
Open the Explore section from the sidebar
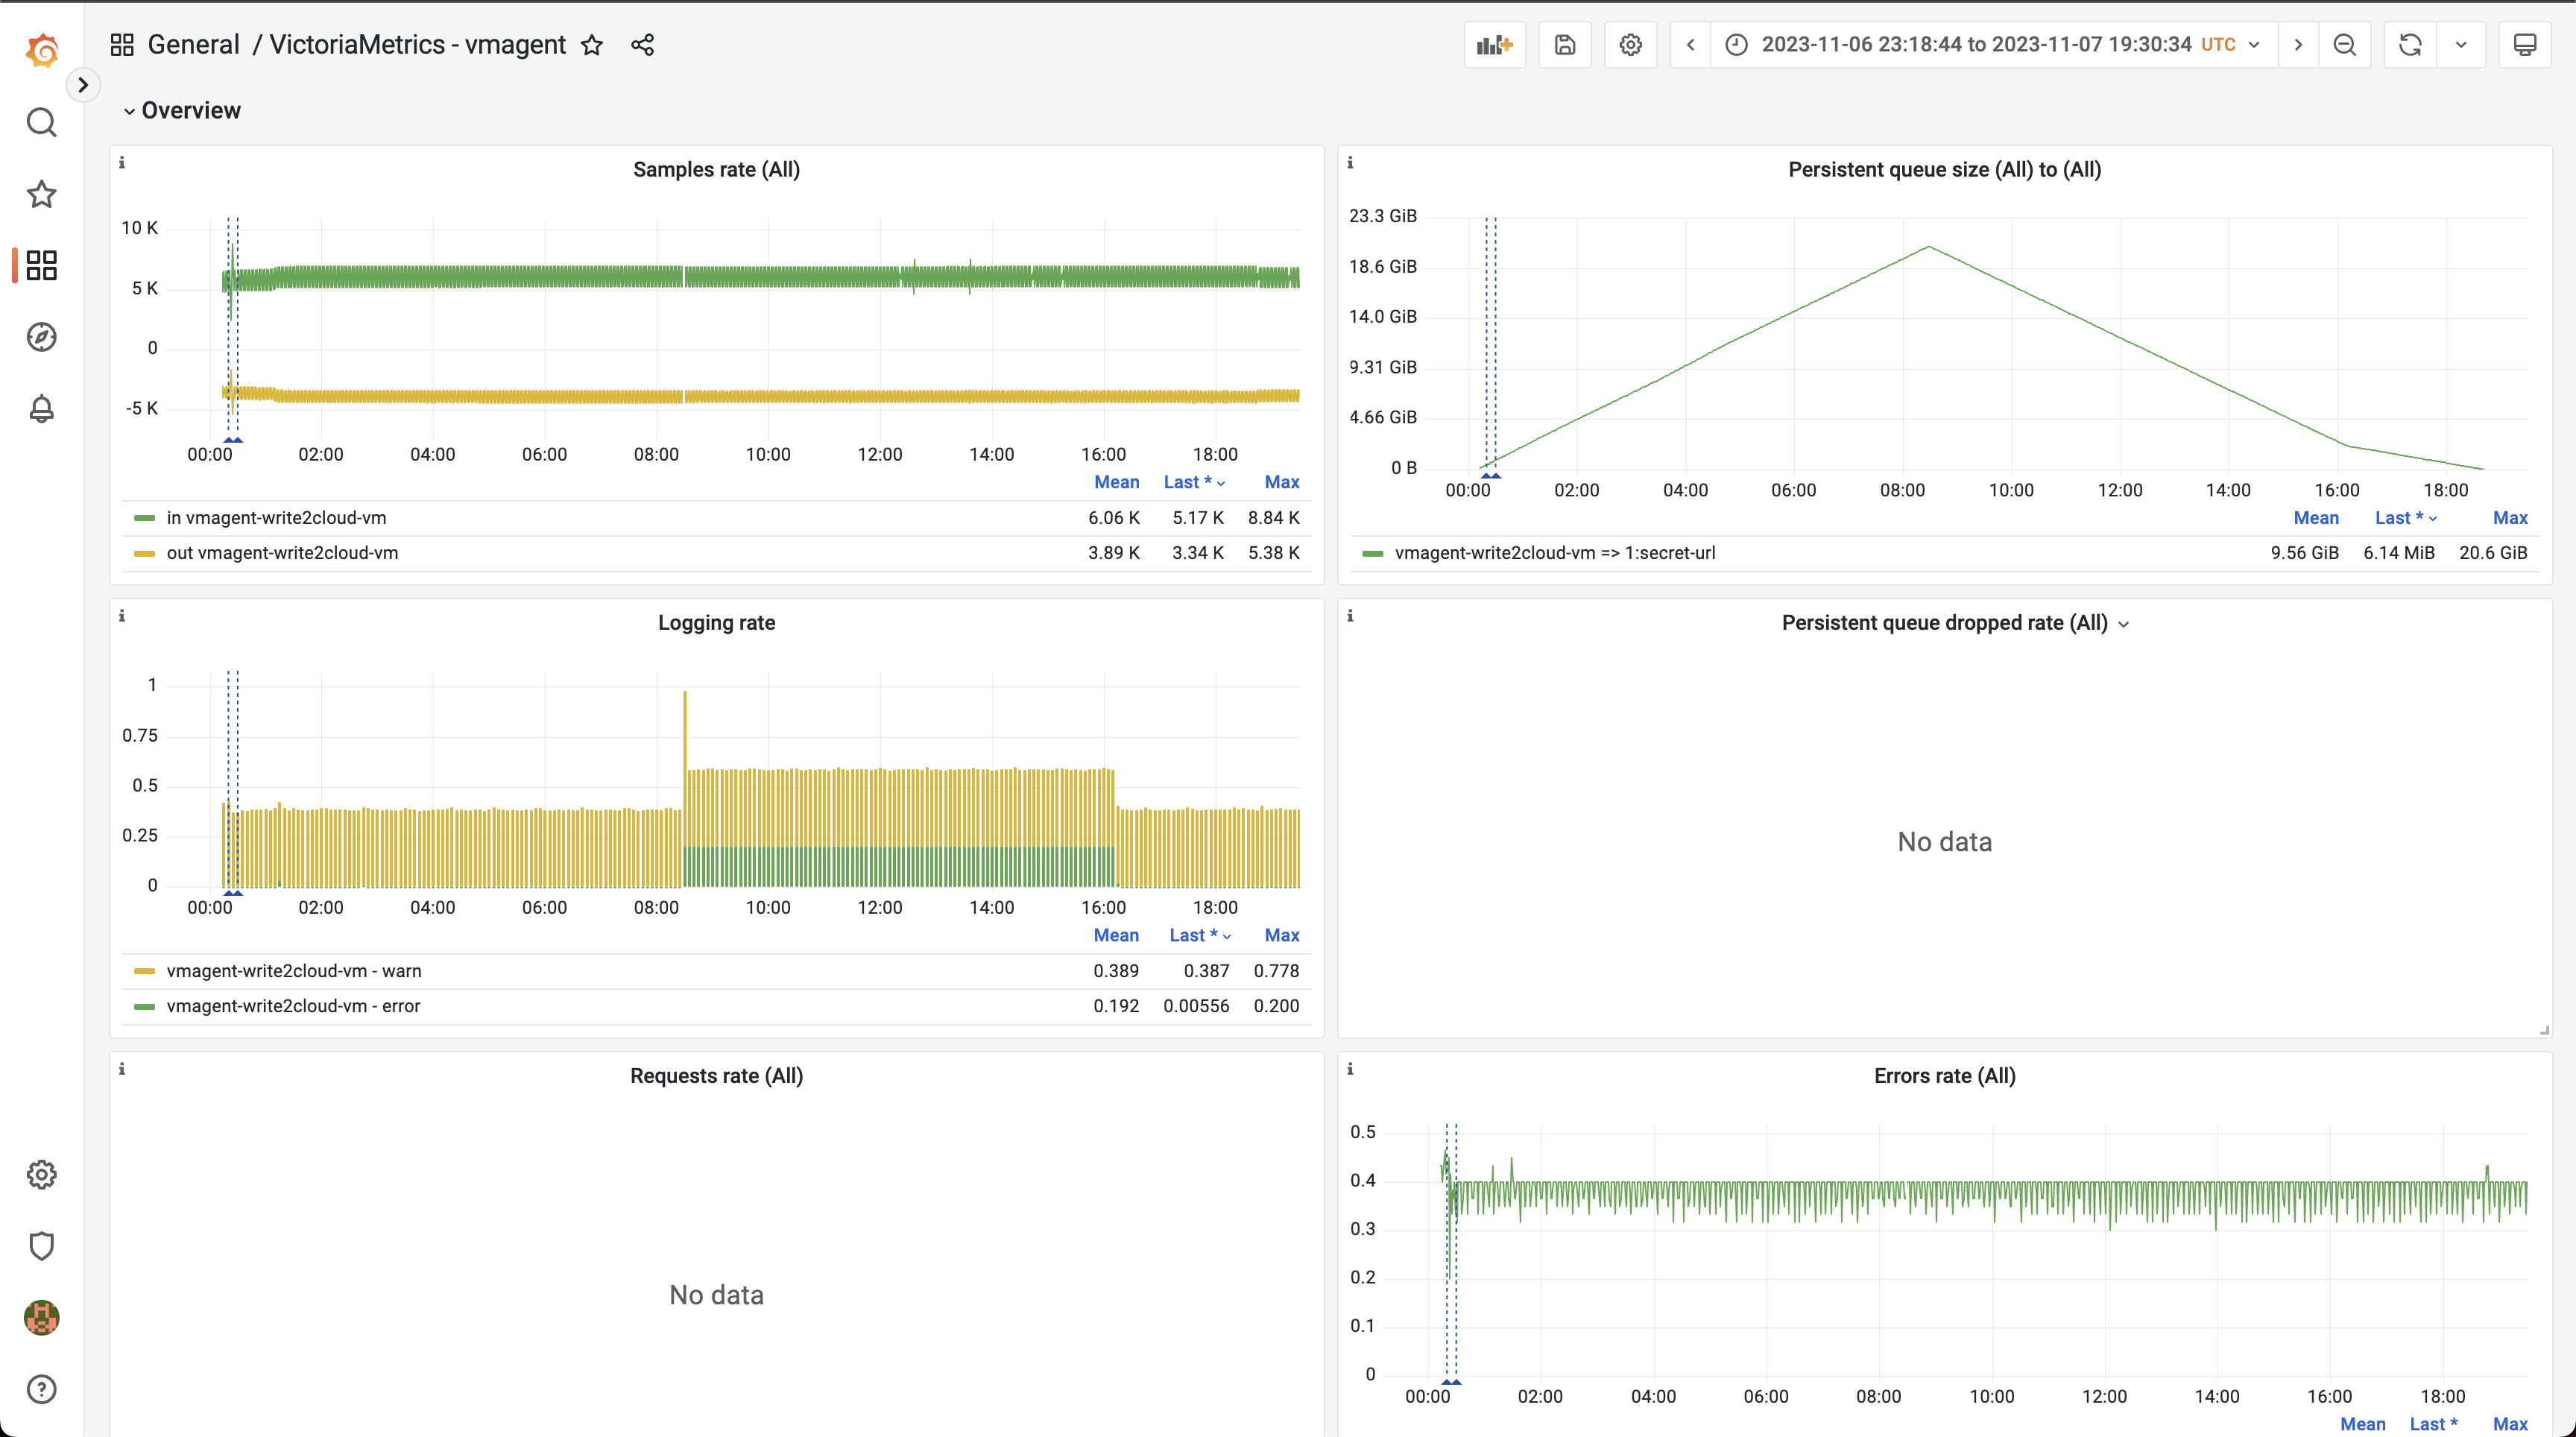[x=42, y=337]
